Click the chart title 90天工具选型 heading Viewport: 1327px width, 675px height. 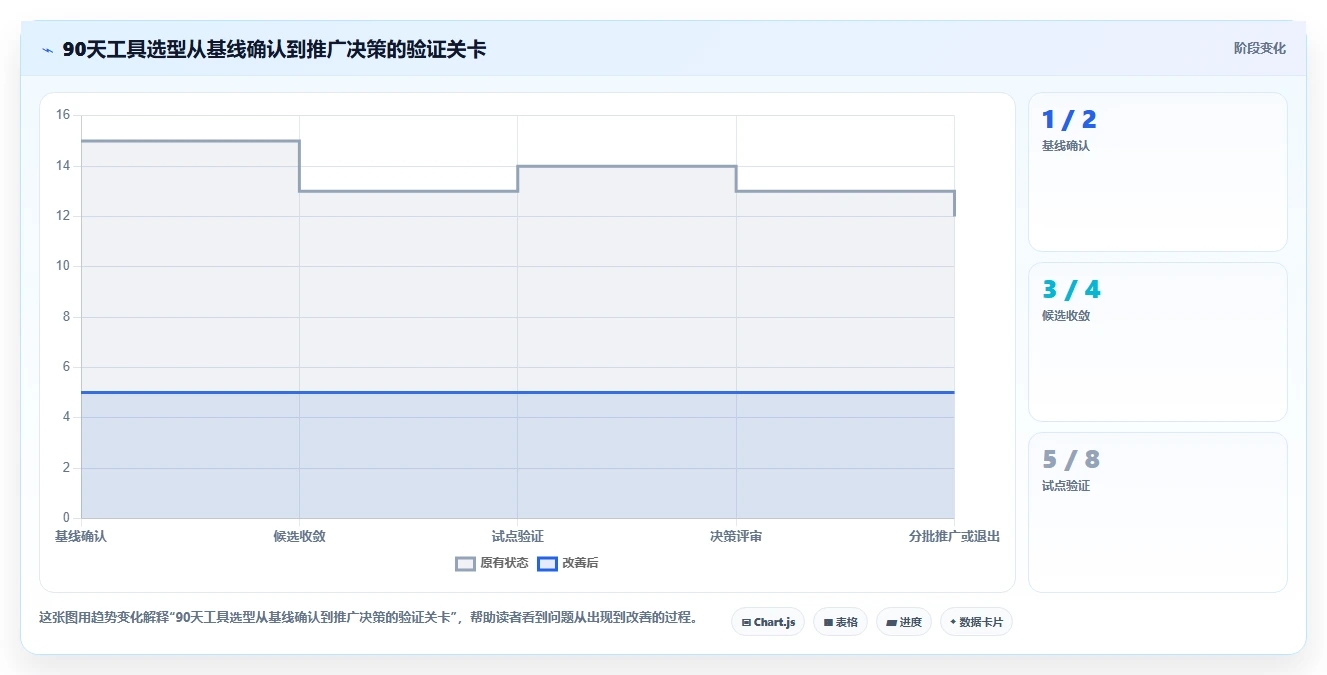tap(274, 49)
